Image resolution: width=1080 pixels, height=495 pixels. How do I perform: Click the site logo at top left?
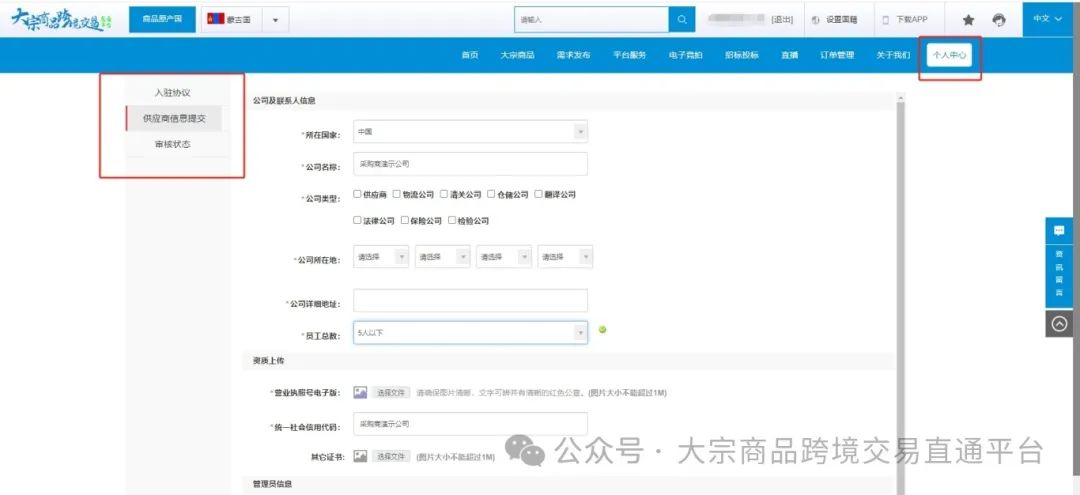click(x=60, y=19)
